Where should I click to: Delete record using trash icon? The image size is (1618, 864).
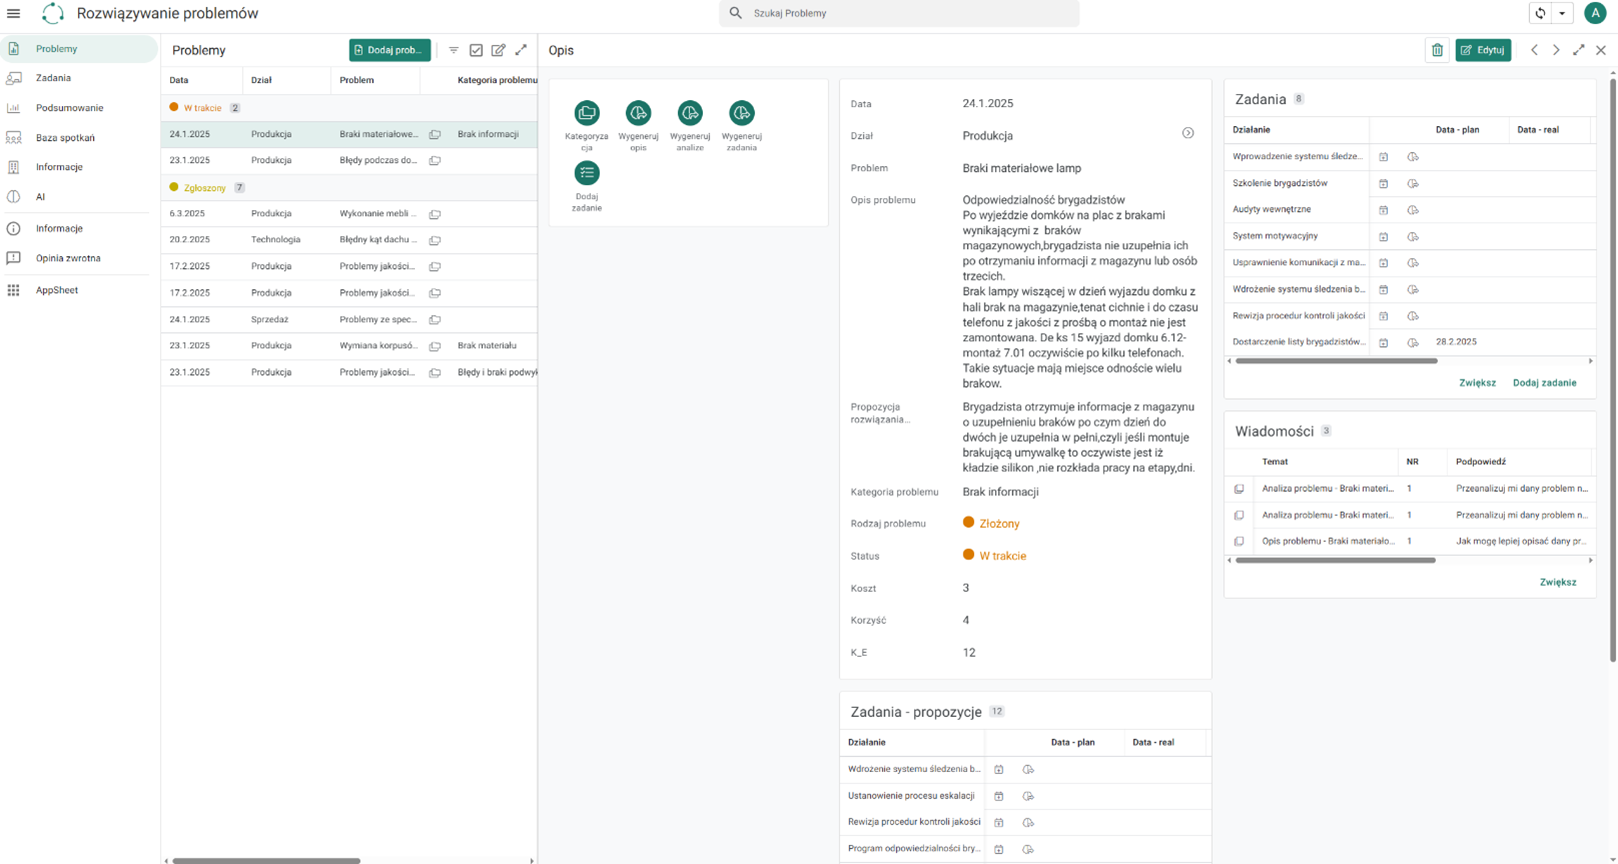click(1437, 50)
